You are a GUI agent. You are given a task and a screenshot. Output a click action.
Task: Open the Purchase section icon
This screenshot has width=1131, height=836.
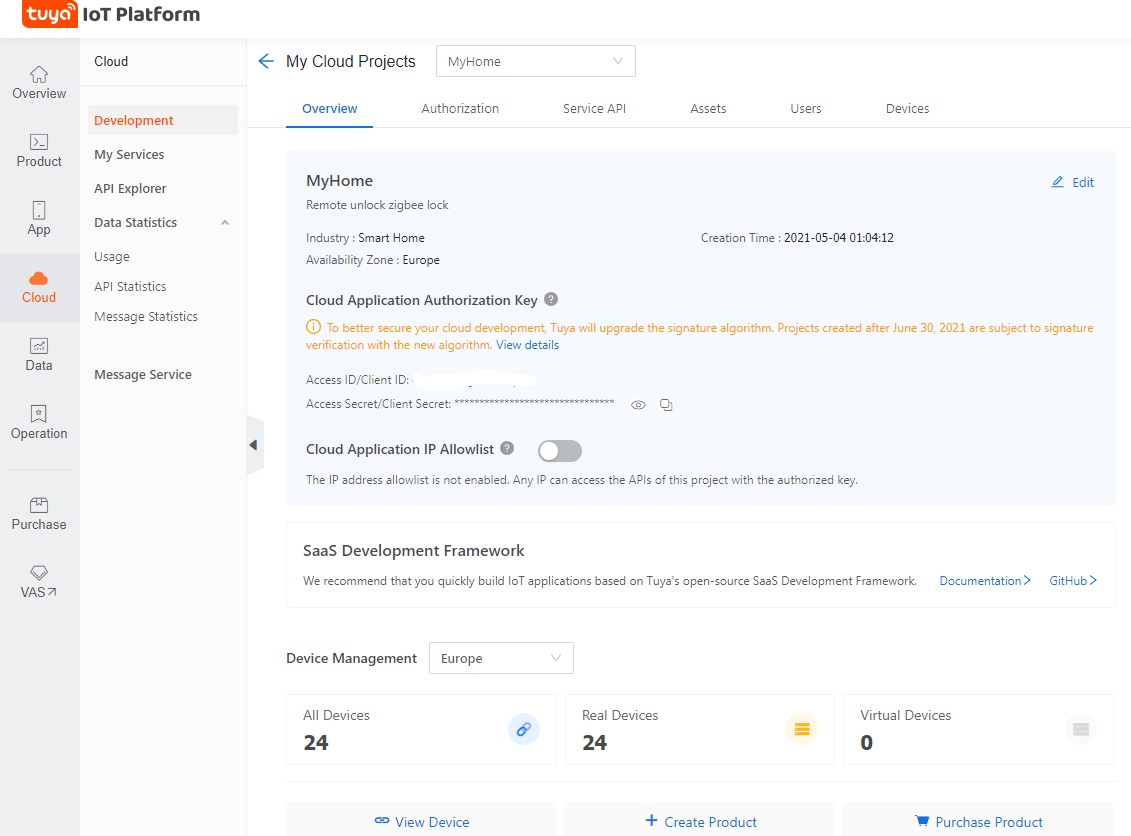39,514
